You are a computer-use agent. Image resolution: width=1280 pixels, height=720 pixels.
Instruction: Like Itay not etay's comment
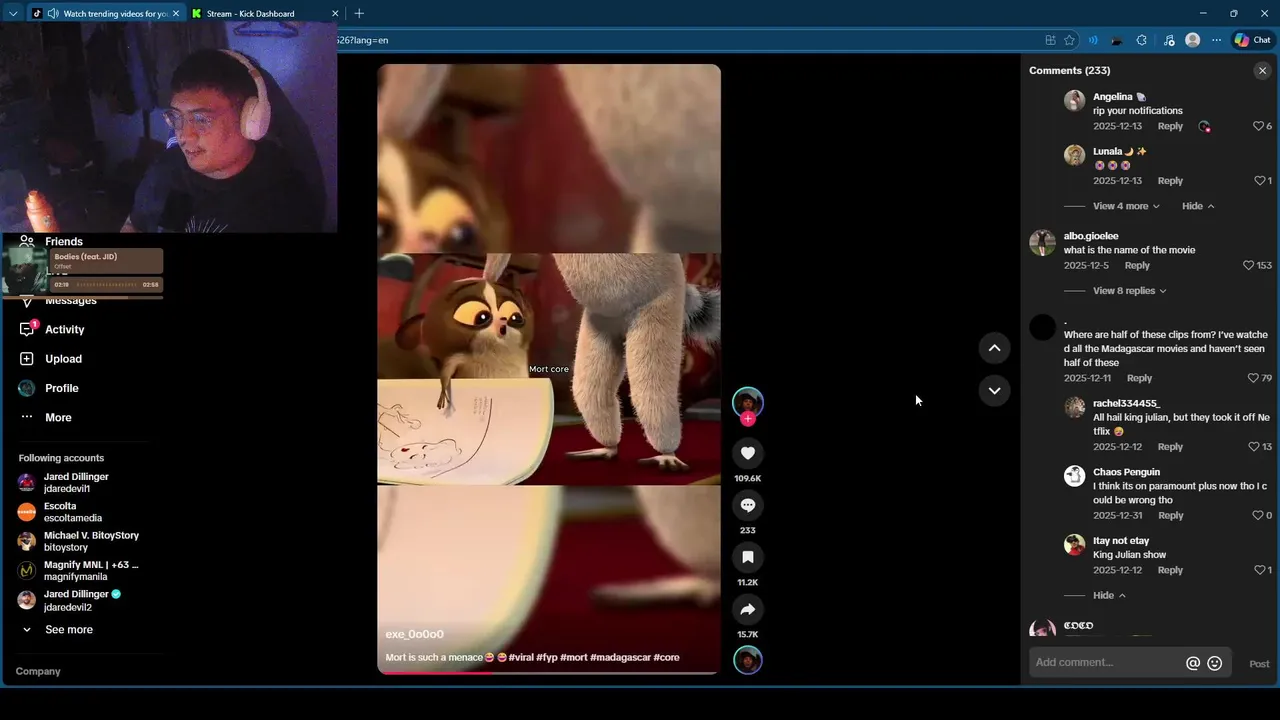(x=1259, y=570)
